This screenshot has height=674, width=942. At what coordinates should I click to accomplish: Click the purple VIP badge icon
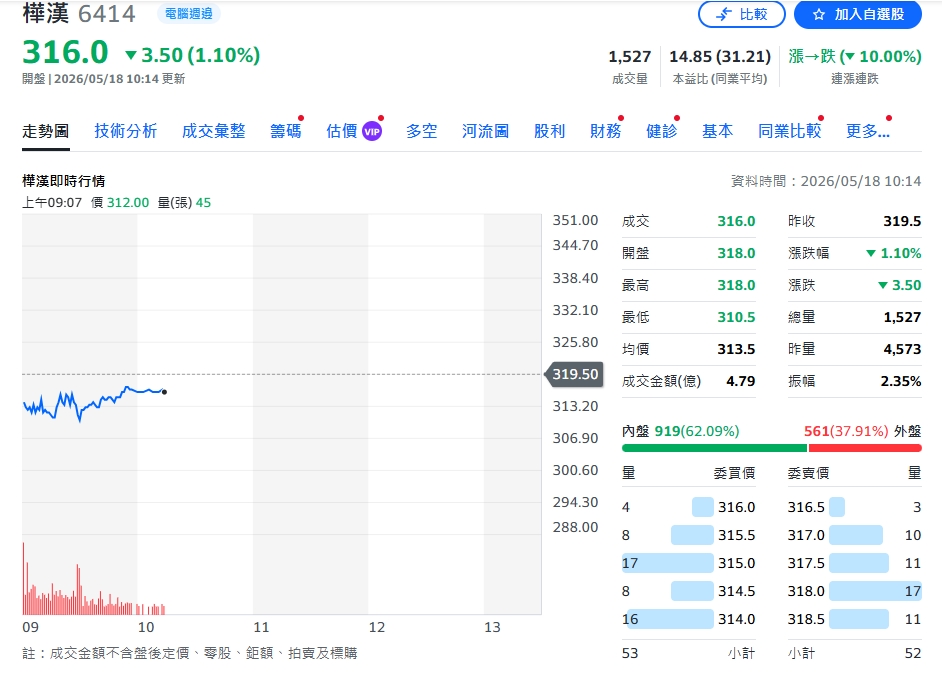coord(372,131)
